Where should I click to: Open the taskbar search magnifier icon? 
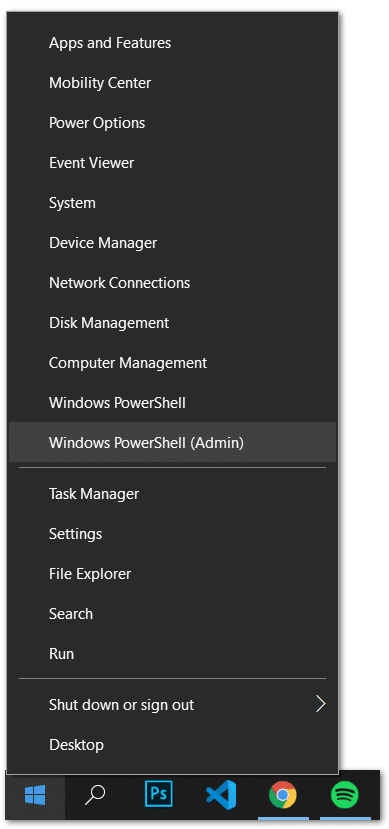(x=95, y=795)
